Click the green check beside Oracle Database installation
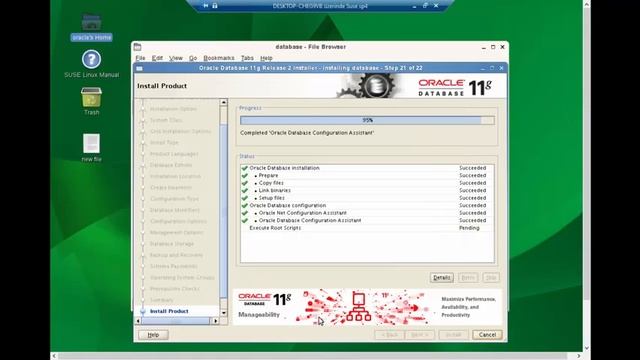This screenshot has height=360, width=640. point(244,168)
